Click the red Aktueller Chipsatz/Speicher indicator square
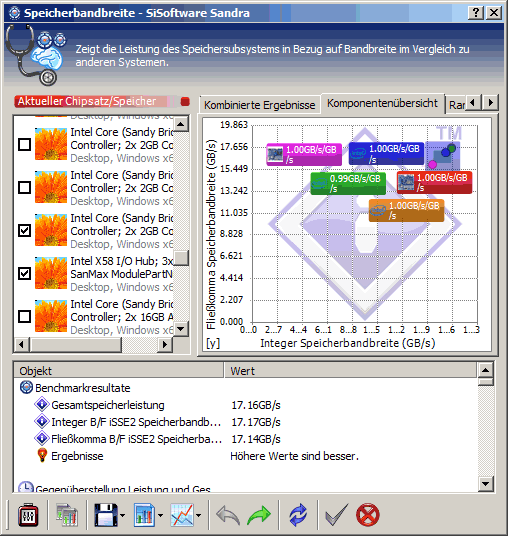This screenshot has width=508, height=536. [x=185, y=102]
